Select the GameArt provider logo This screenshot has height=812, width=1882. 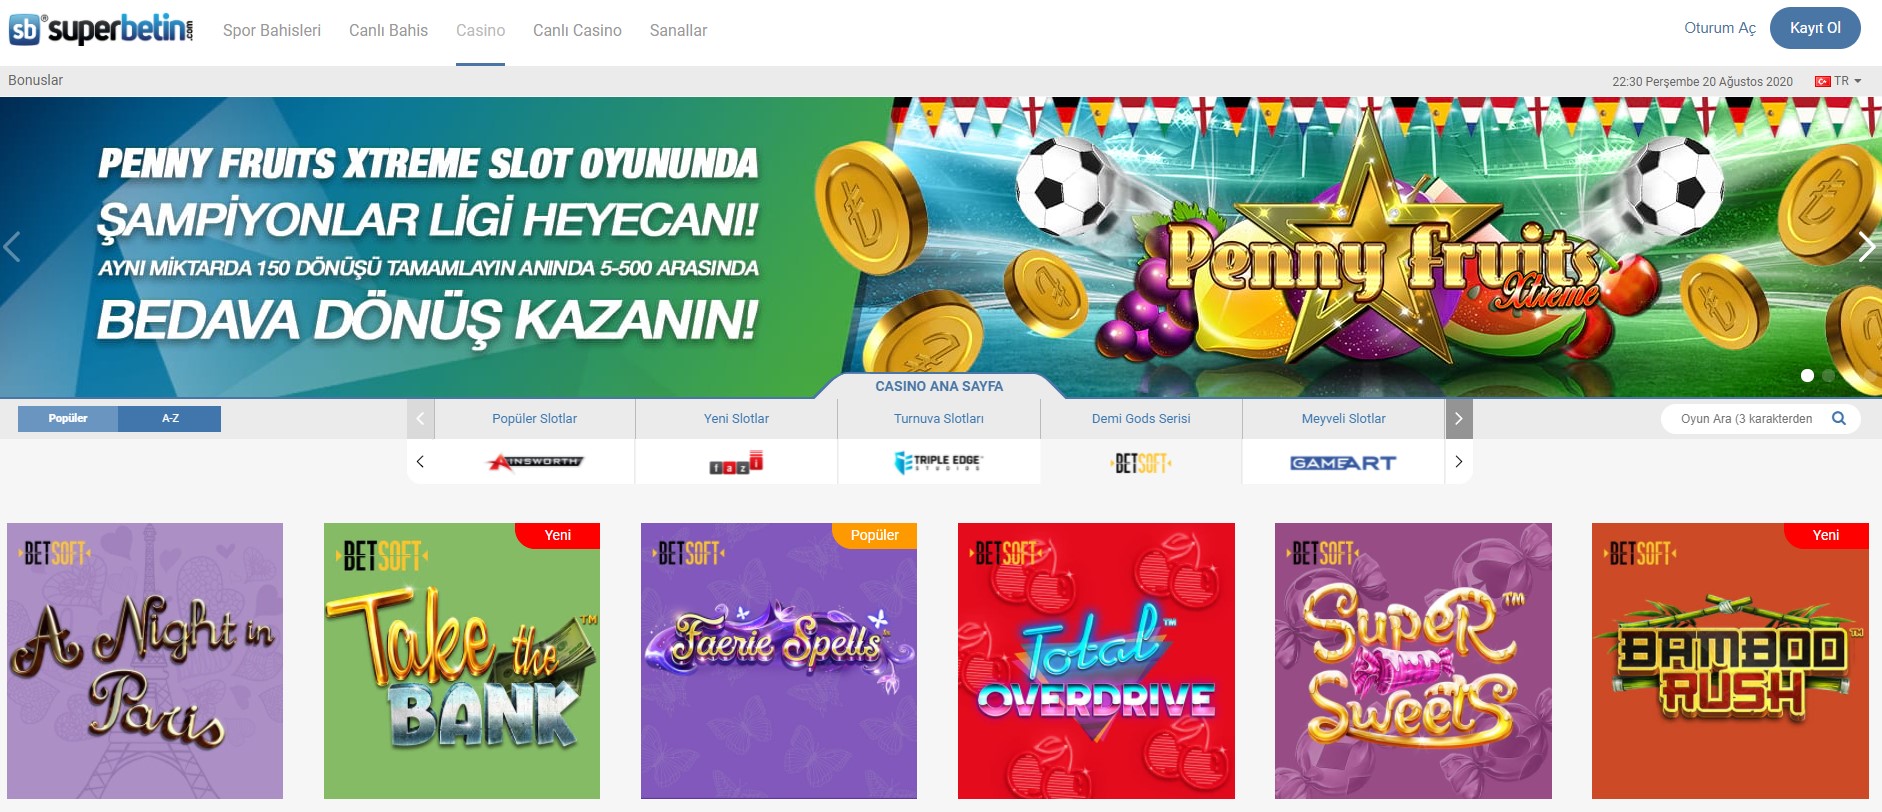pyautogui.click(x=1343, y=462)
